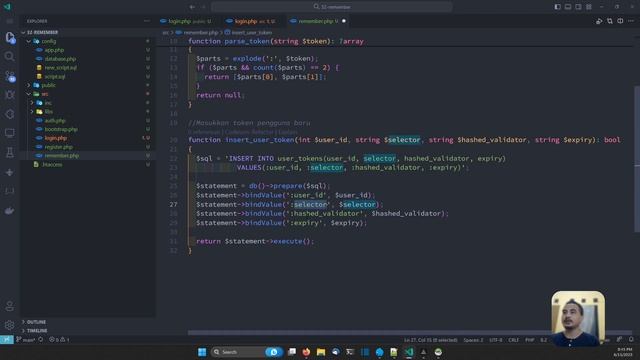Open app.php in the explorer
The width and height of the screenshot is (640, 360).
tap(54, 50)
